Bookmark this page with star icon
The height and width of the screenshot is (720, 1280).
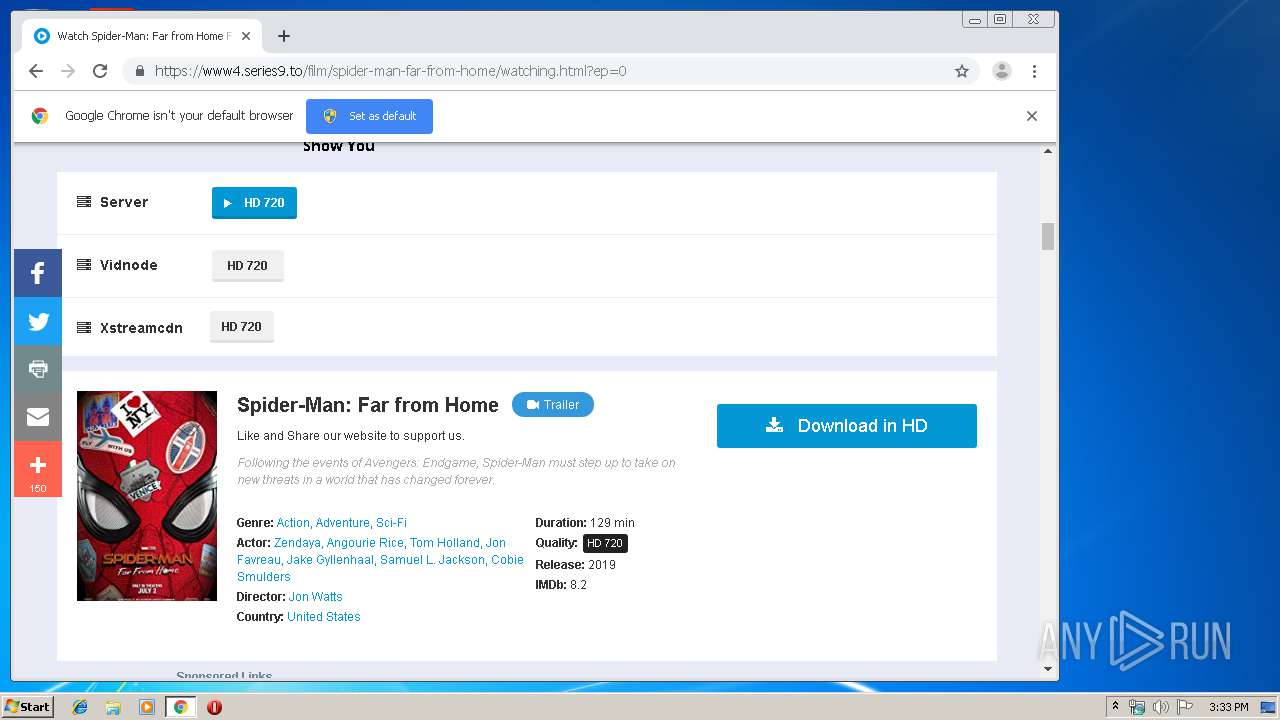962,71
